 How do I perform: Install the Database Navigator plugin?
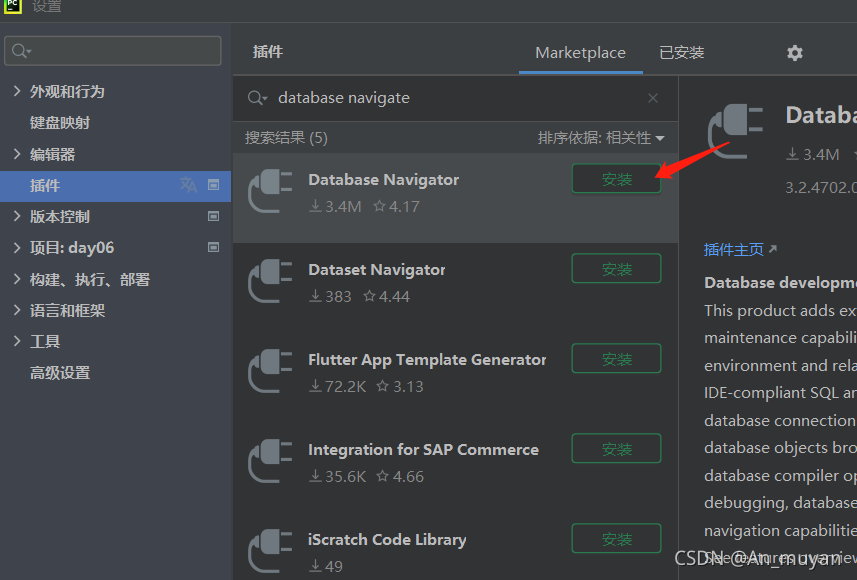click(617, 179)
